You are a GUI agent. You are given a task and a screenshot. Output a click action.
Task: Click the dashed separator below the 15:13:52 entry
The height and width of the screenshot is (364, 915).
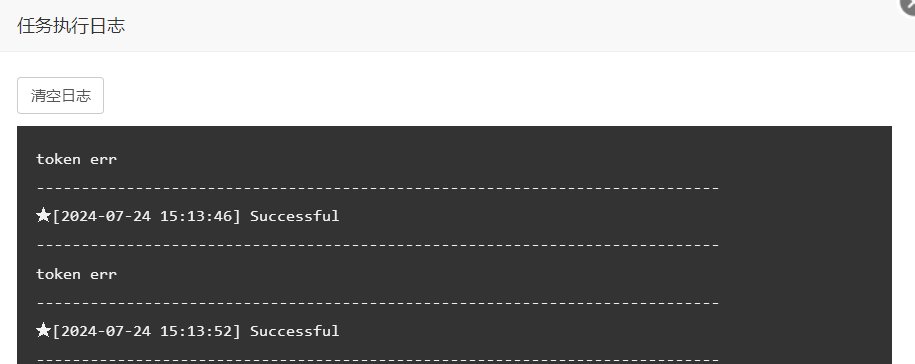tap(378, 360)
